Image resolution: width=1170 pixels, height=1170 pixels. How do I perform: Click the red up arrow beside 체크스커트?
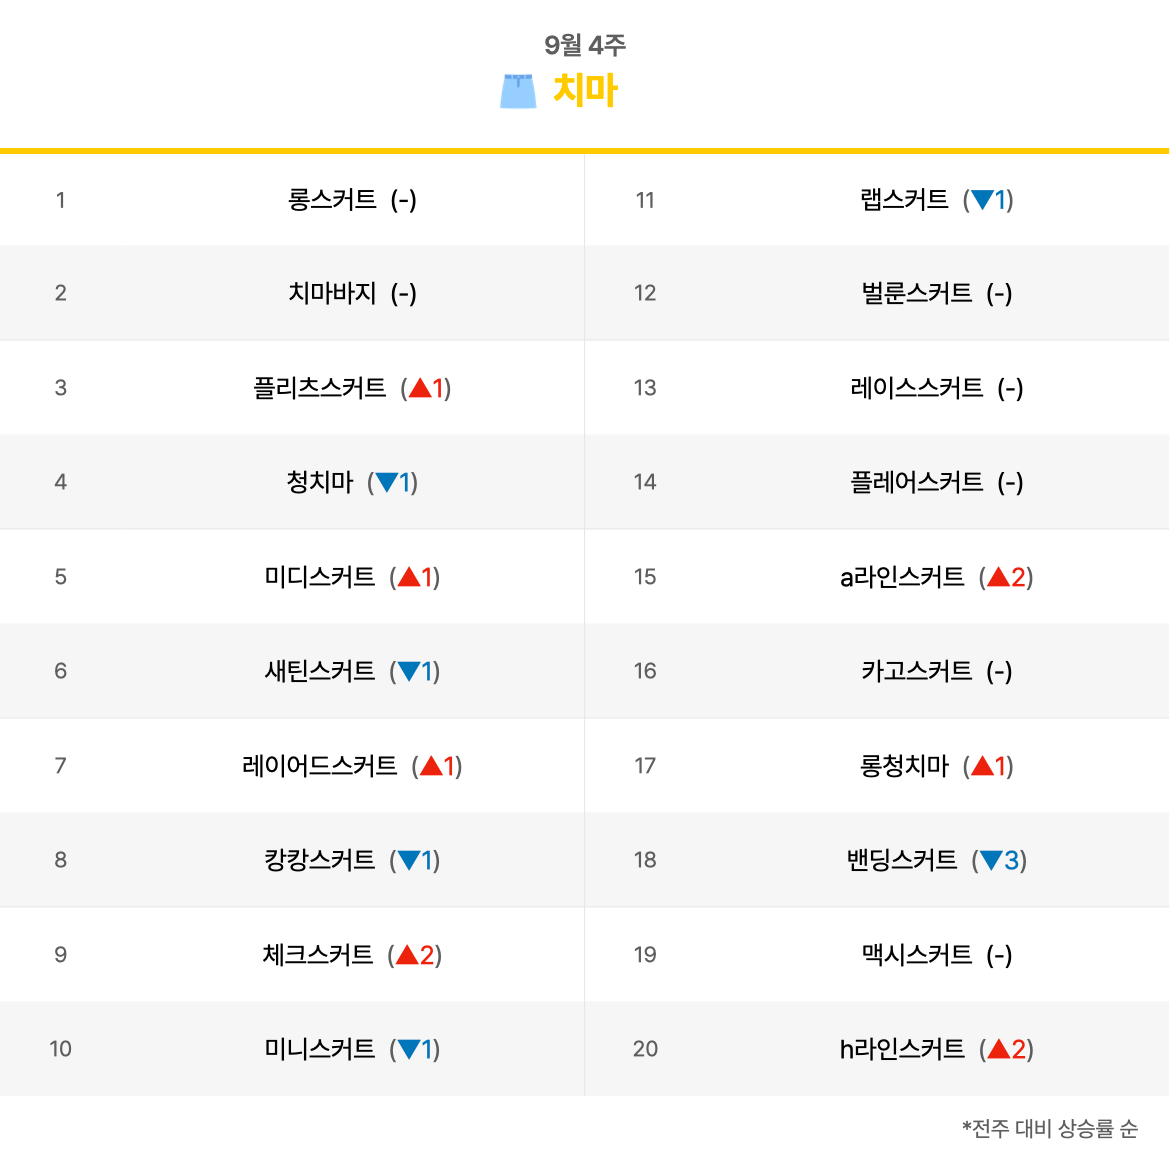tap(407, 955)
